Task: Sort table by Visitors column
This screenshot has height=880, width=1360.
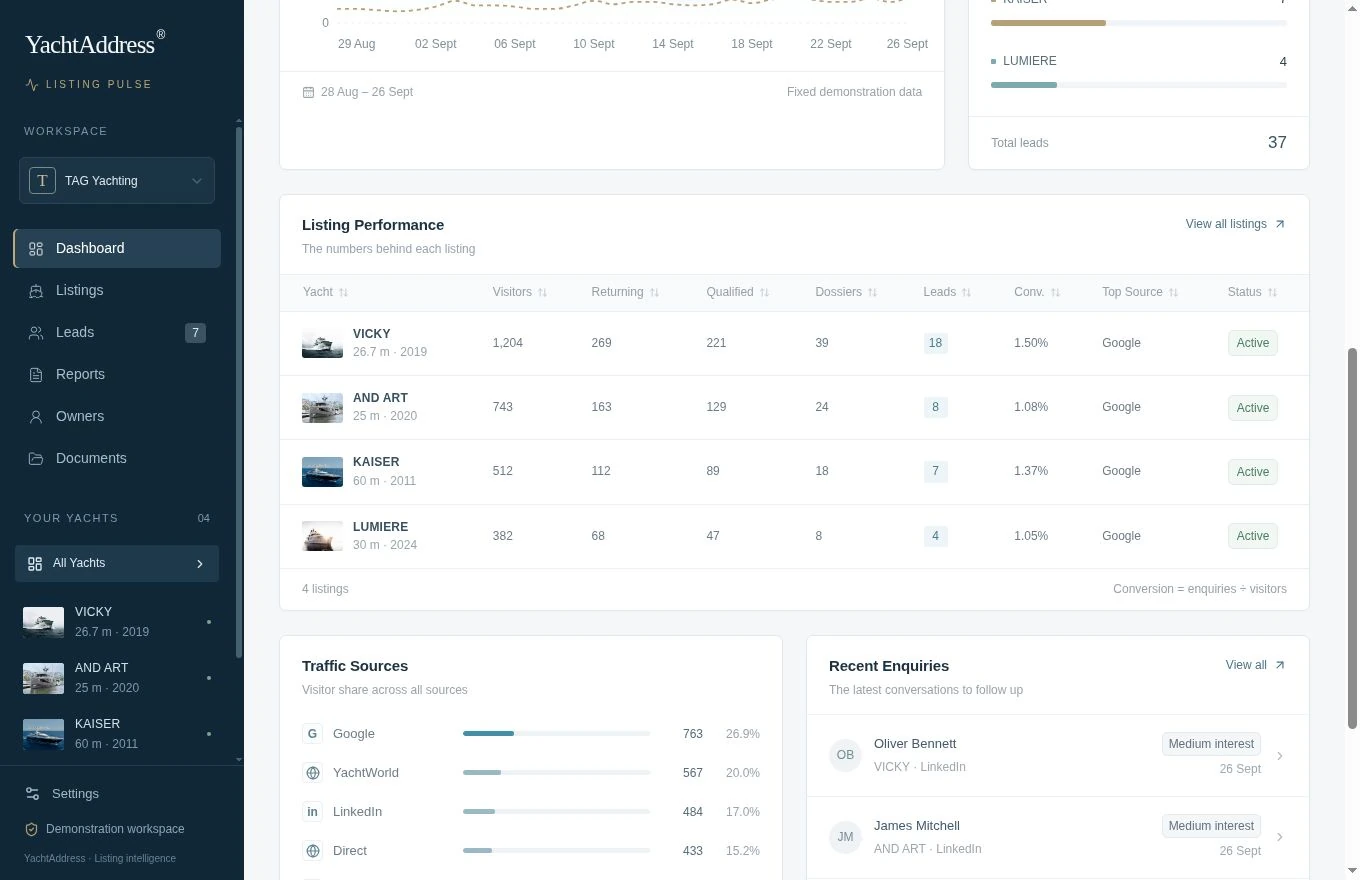Action: [520, 292]
